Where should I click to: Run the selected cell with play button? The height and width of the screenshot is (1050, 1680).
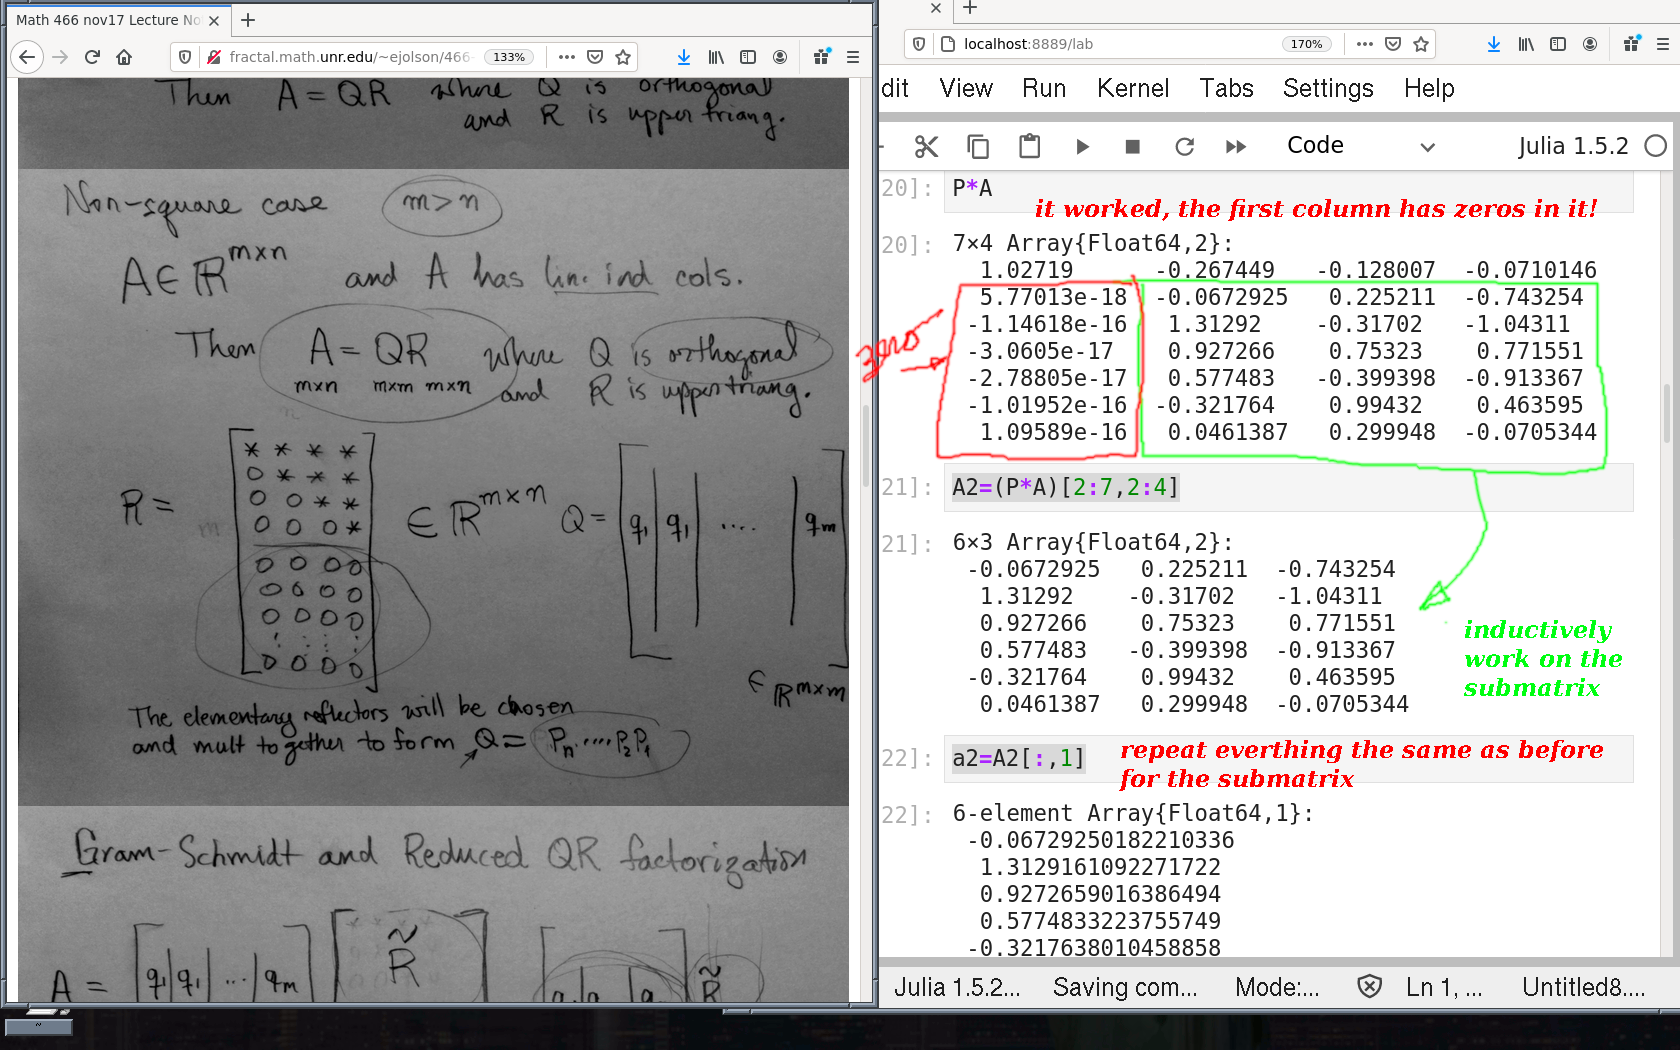1082,147
